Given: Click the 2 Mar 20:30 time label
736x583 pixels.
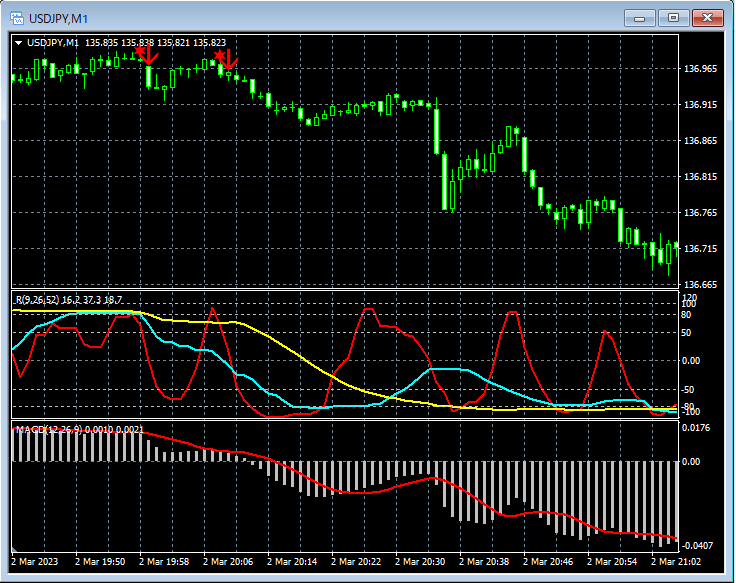Looking at the screenshot, I should (x=419, y=562).
